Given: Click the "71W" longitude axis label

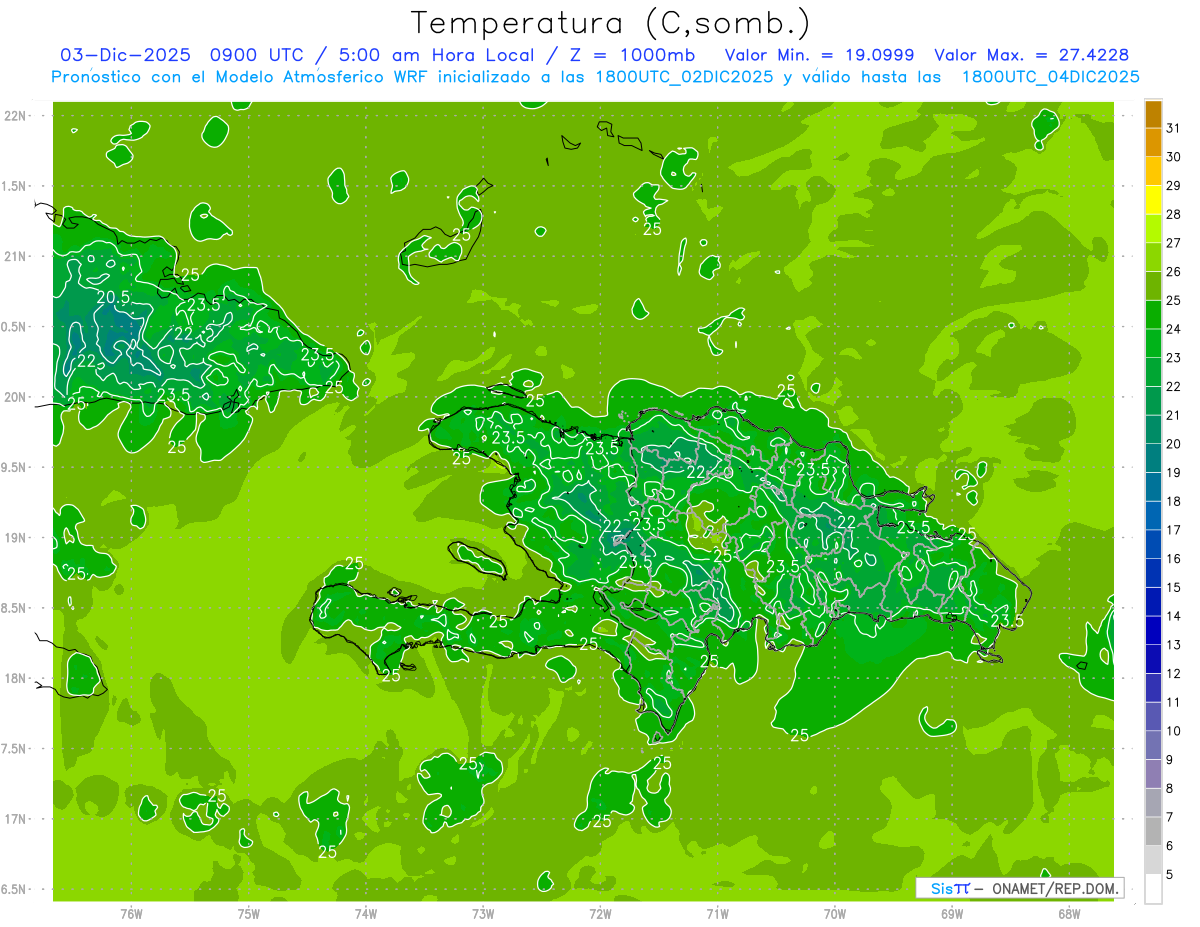Looking at the screenshot, I should tap(717, 913).
